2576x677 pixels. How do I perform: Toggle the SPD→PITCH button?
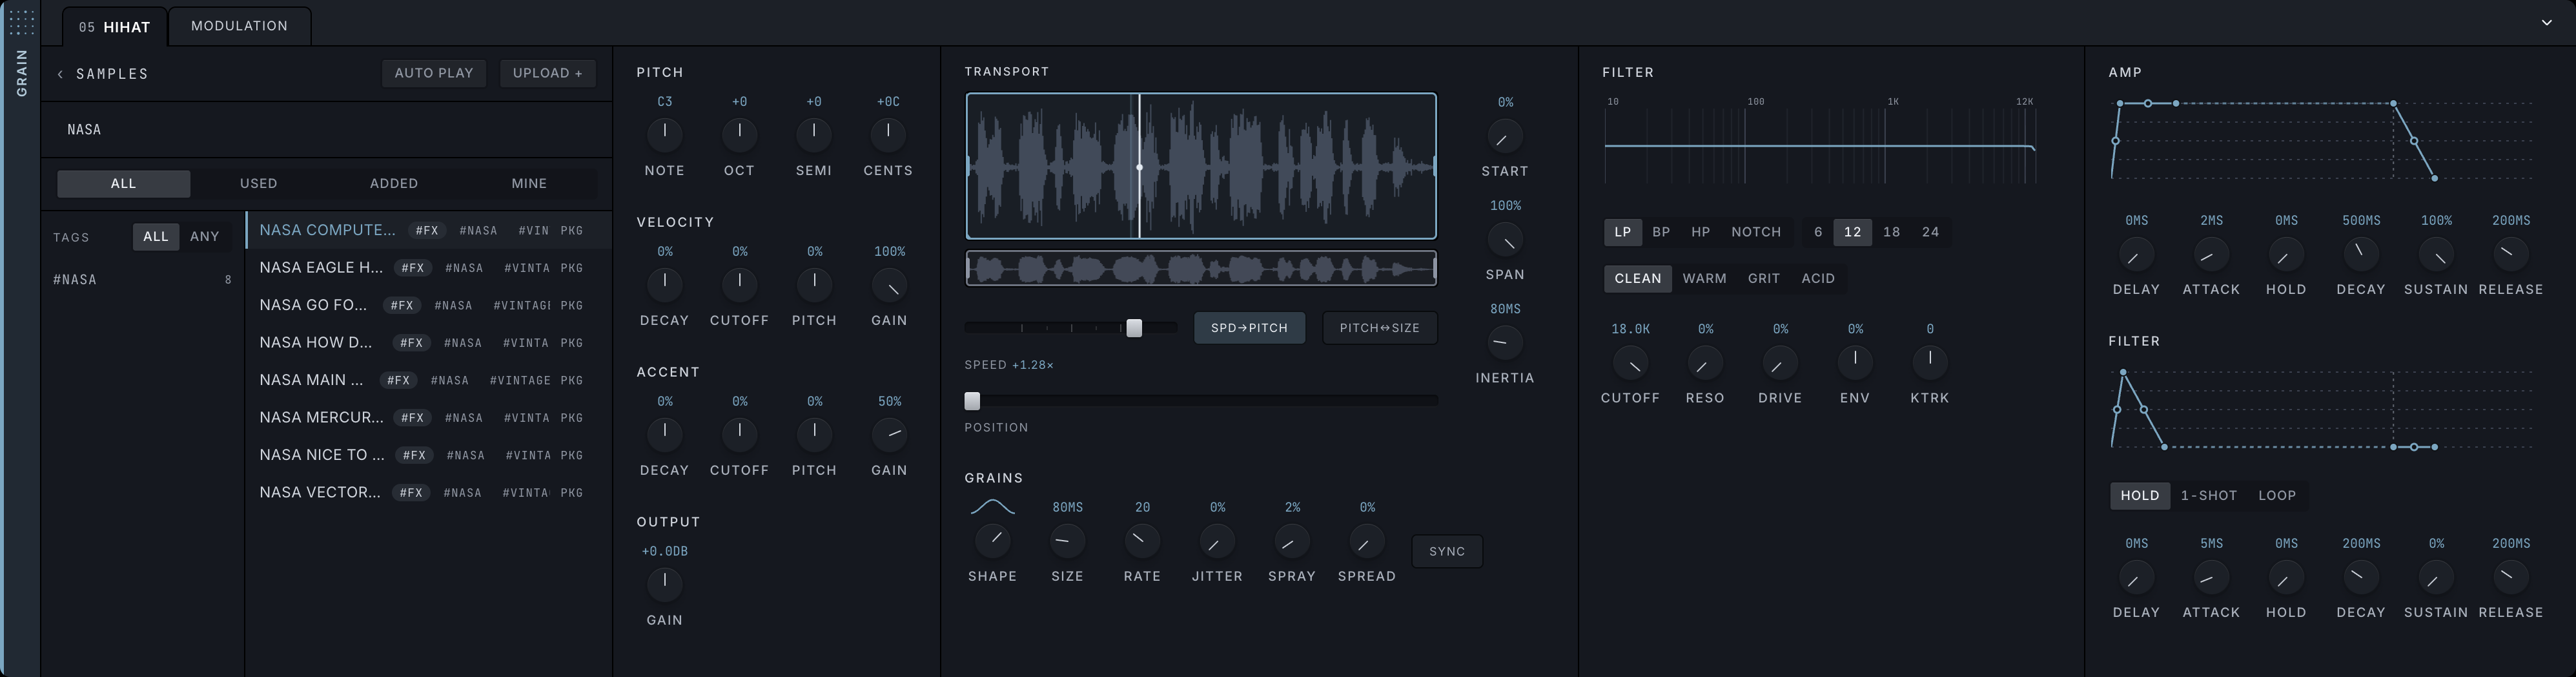1249,328
